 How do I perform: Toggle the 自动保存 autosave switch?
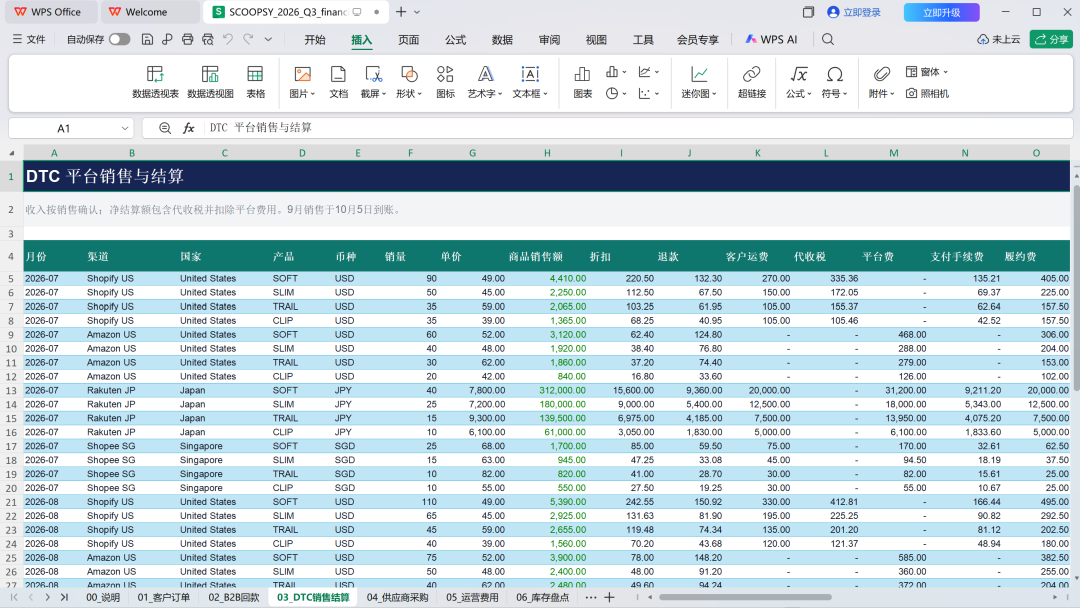click(119, 39)
